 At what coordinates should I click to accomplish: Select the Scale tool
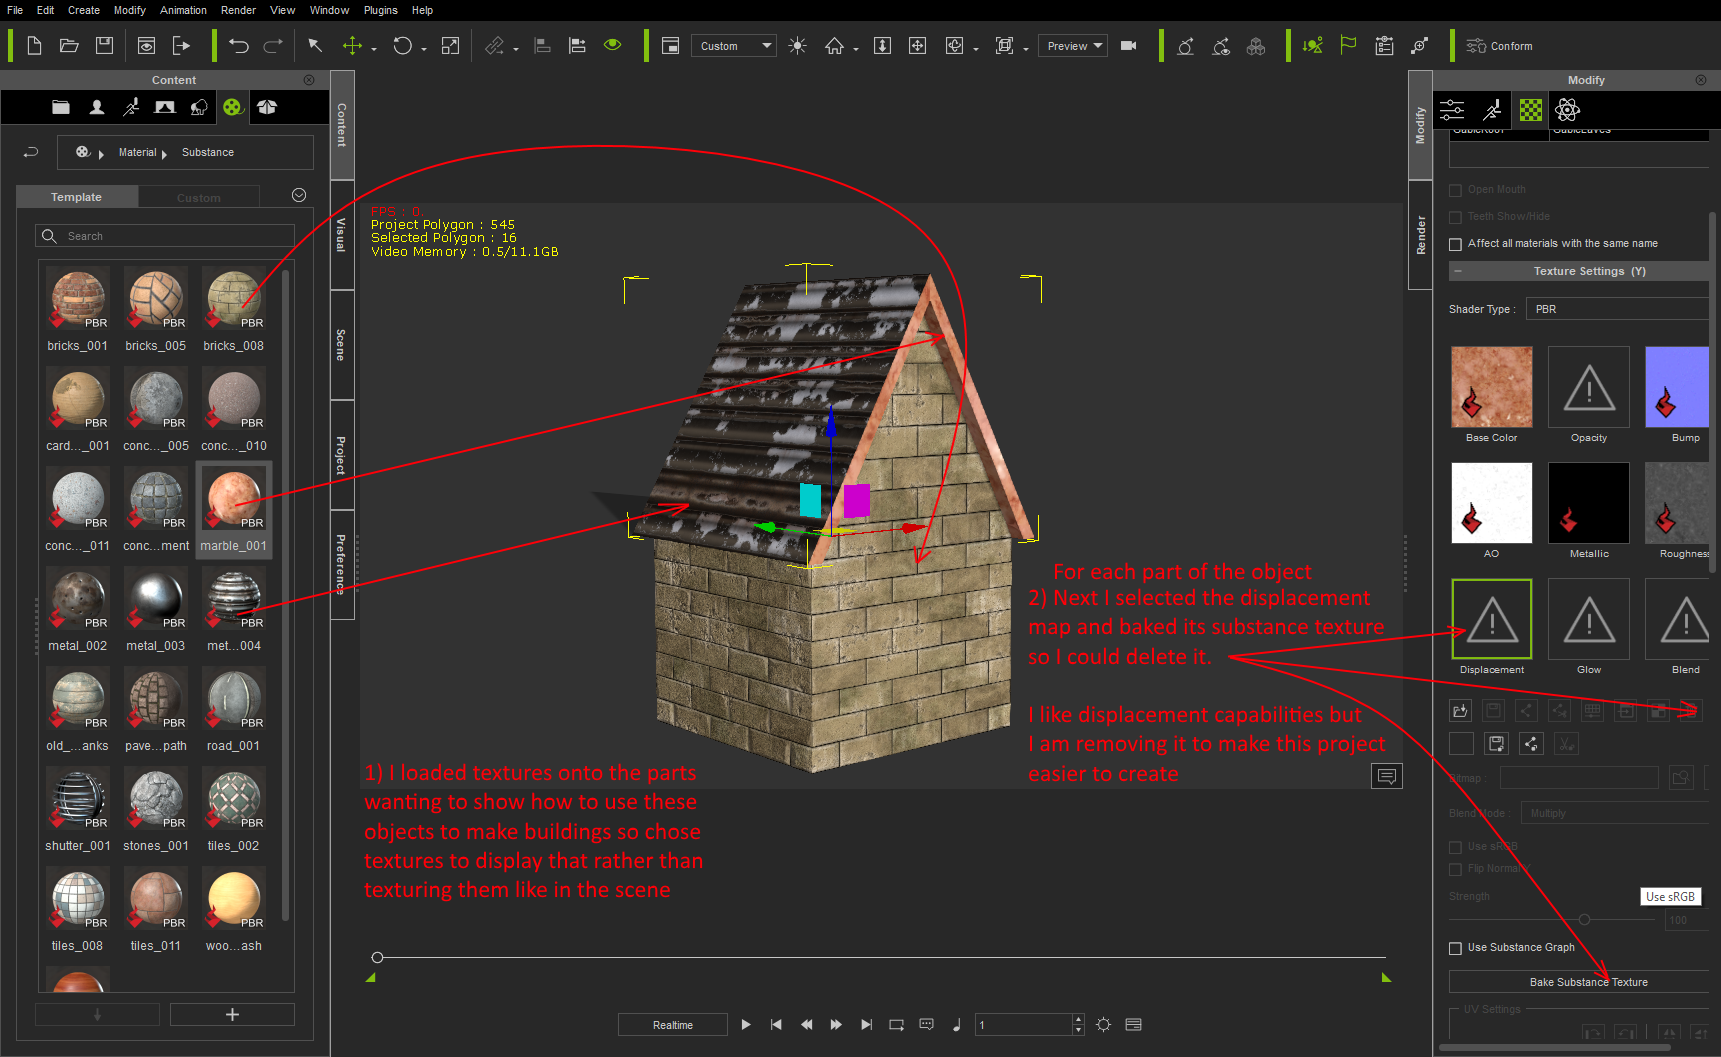click(x=450, y=46)
